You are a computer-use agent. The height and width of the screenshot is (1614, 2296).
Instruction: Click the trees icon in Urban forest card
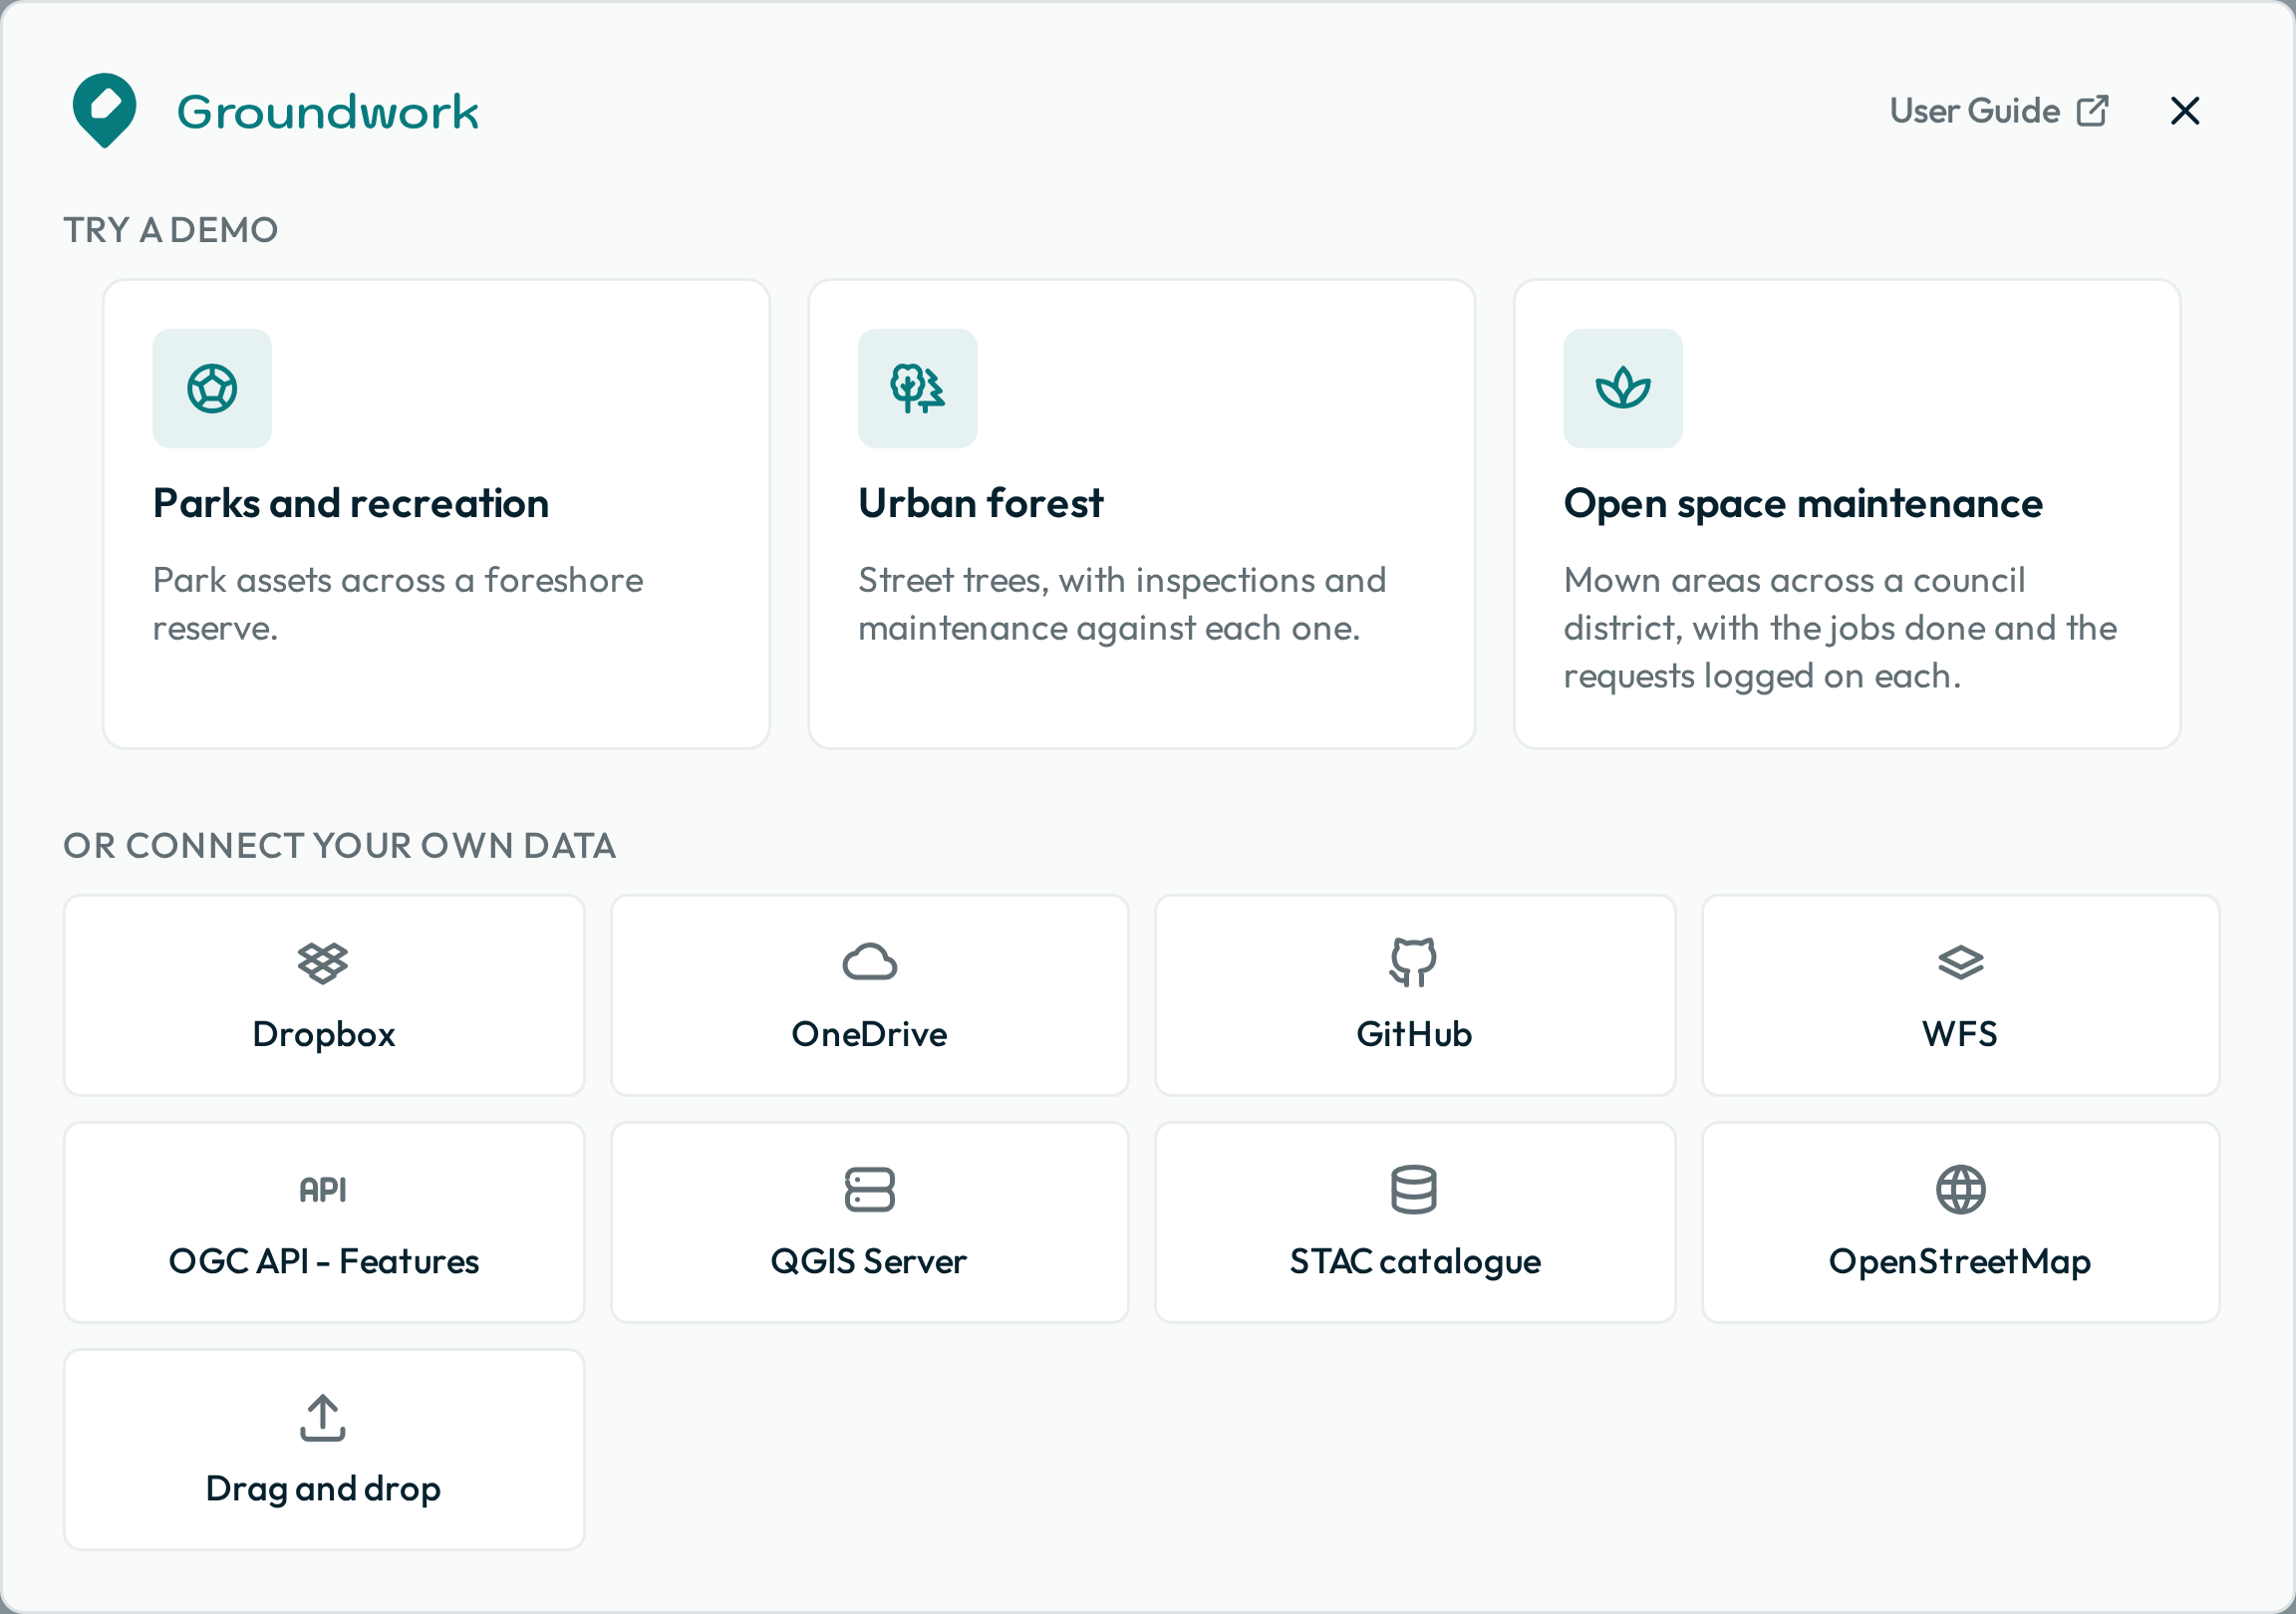917,388
